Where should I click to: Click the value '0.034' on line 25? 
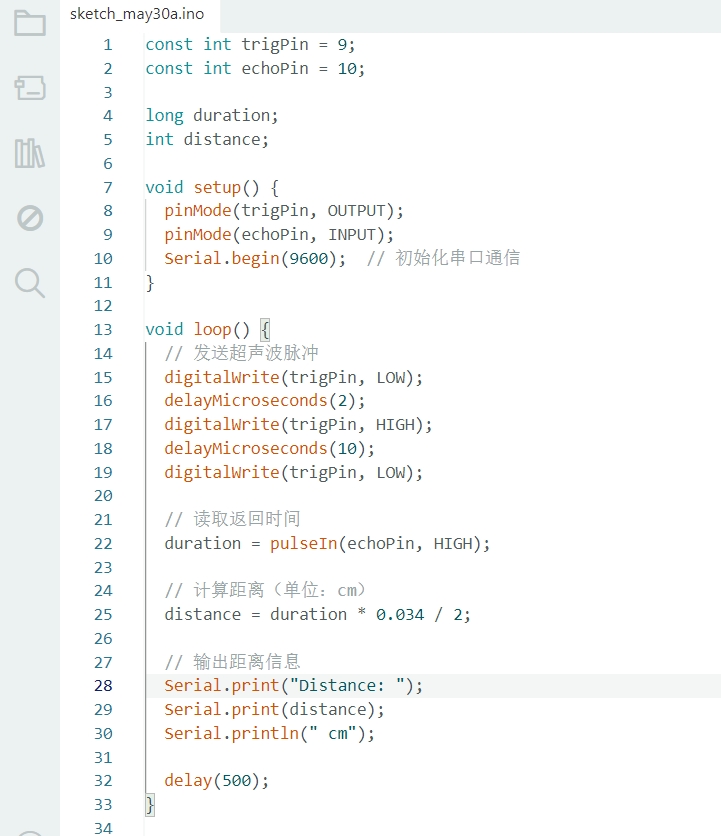(x=400, y=615)
